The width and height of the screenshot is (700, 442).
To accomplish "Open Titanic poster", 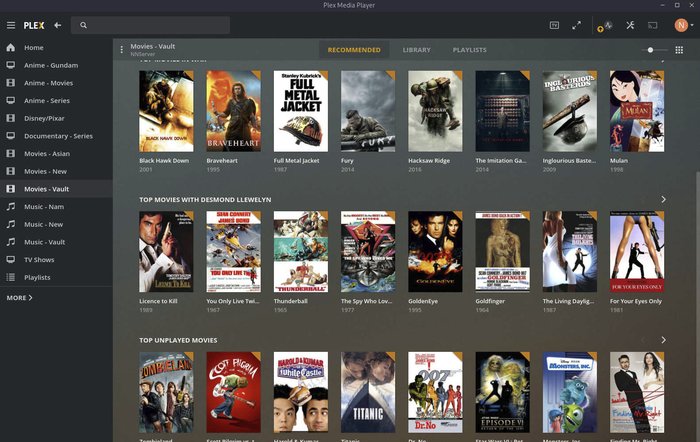I will tap(368, 392).
